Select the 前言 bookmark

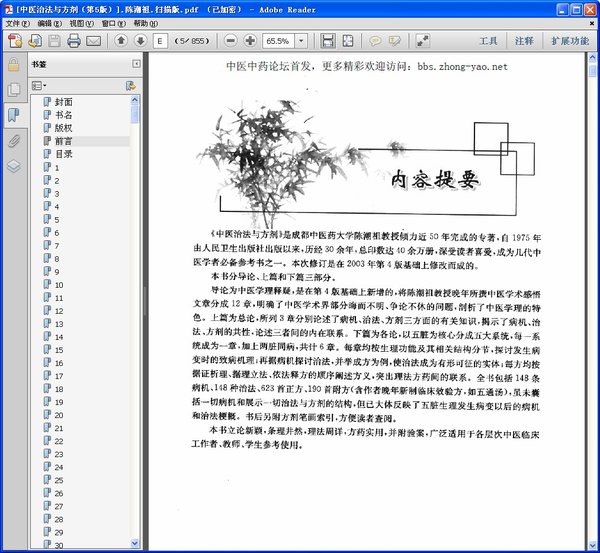coord(63,141)
